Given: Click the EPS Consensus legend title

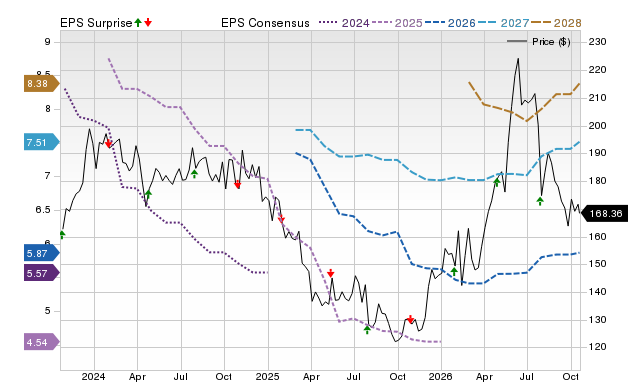Looking at the screenshot, I should (265, 23).
